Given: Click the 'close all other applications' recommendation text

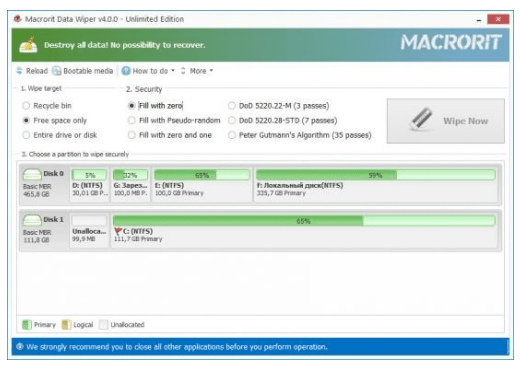Looking at the screenshot, I should tap(177, 347).
